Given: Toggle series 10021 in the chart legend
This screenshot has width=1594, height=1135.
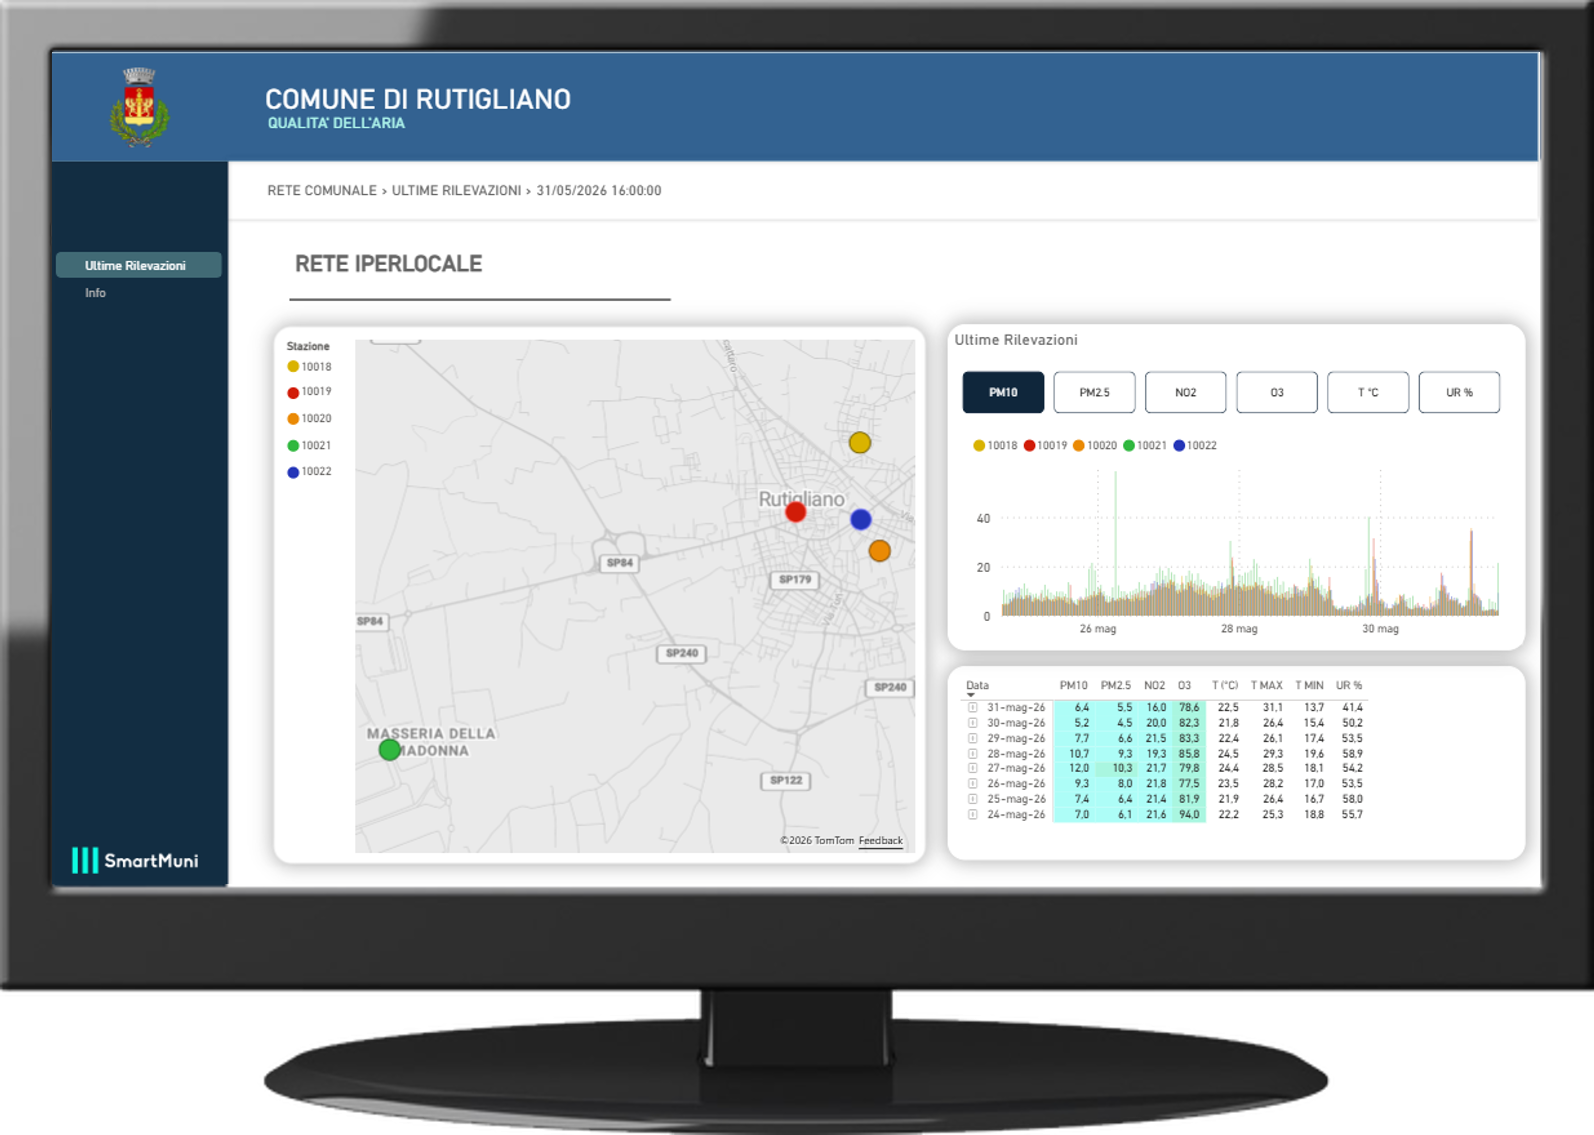Looking at the screenshot, I should point(1145,446).
